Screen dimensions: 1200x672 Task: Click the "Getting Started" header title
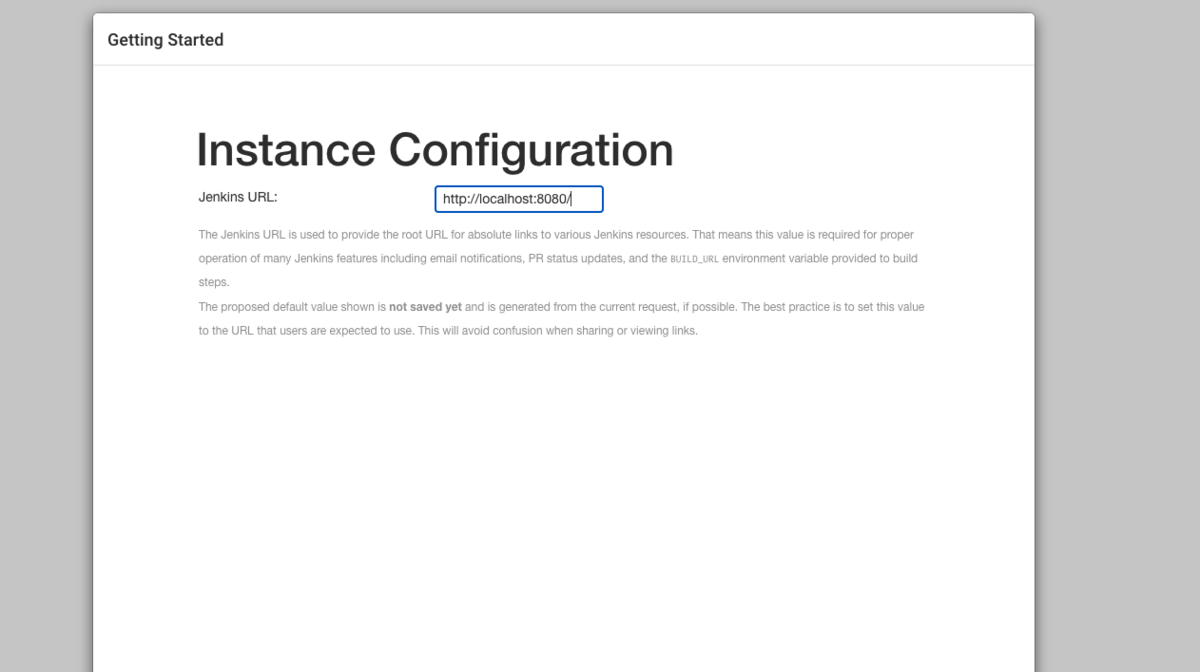166,40
